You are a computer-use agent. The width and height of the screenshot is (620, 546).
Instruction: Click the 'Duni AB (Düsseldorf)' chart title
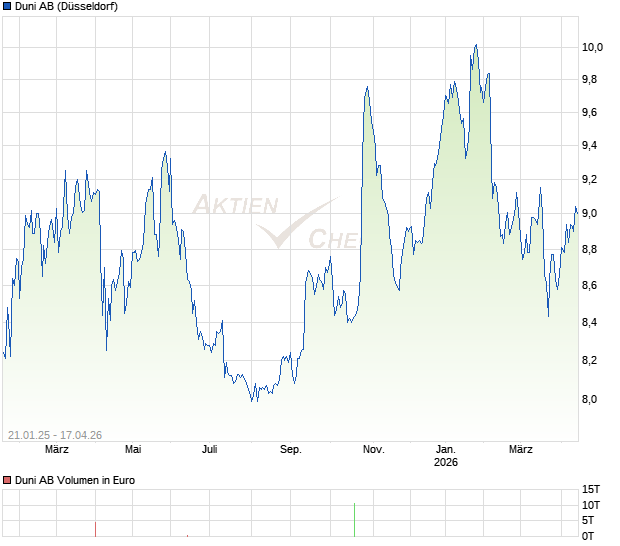(x=66, y=6)
